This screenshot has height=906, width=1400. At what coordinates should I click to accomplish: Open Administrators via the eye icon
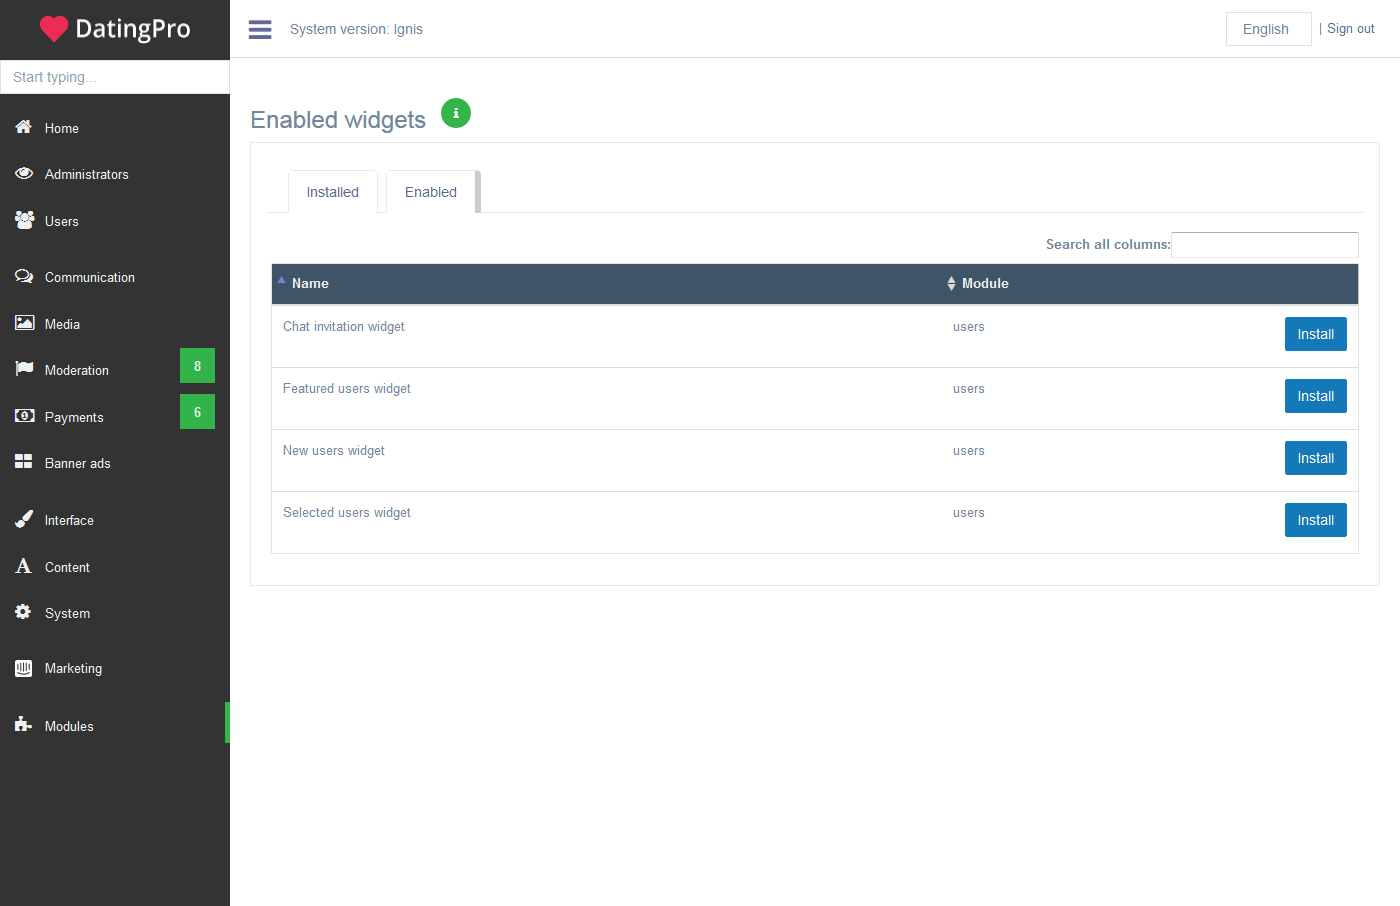pyautogui.click(x=24, y=174)
